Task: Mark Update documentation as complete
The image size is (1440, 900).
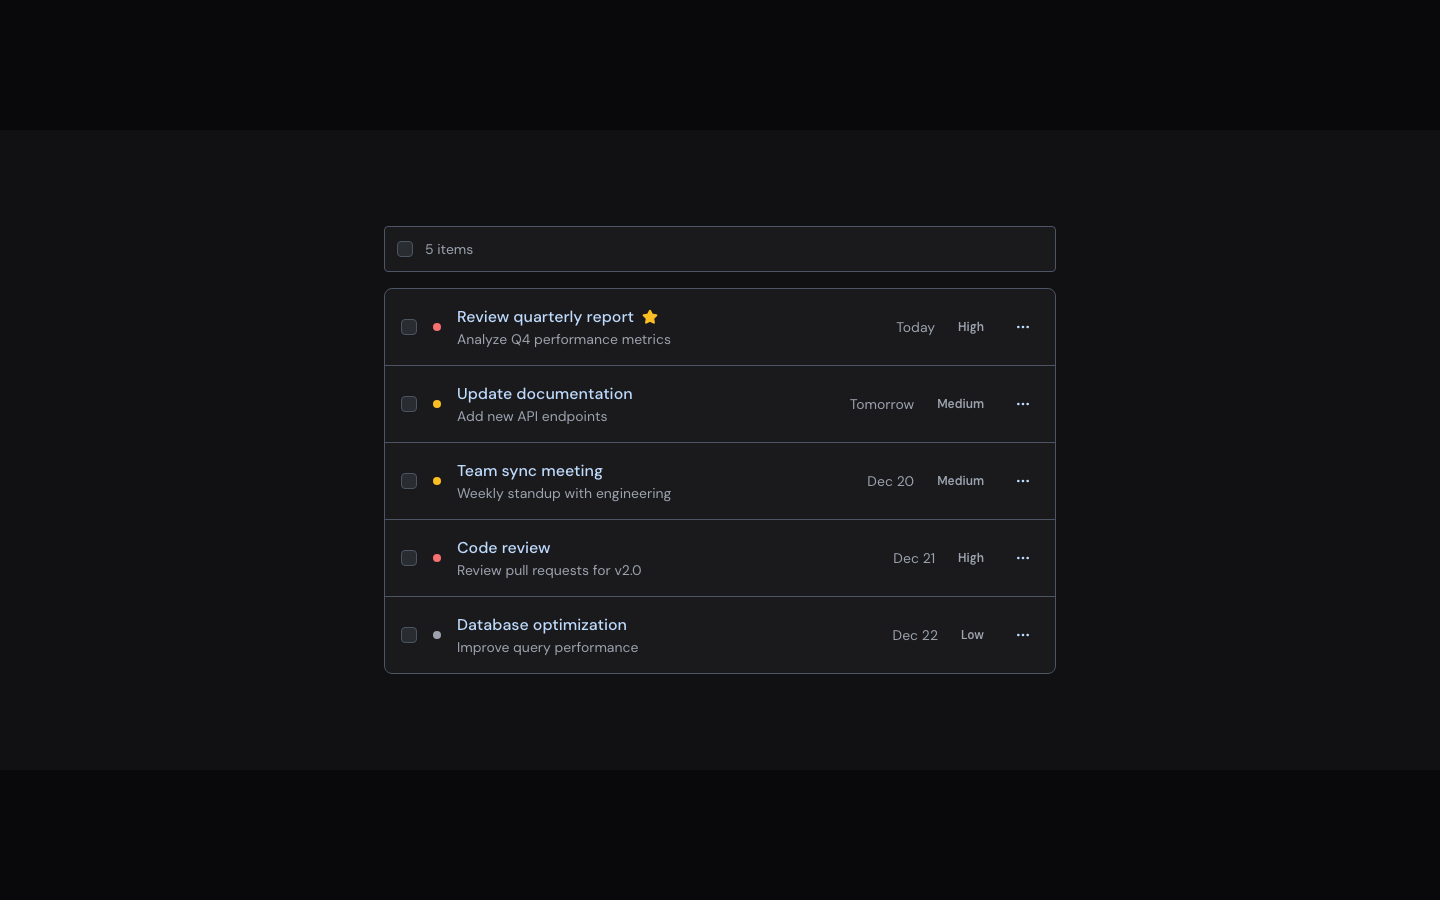Action: coord(409,404)
